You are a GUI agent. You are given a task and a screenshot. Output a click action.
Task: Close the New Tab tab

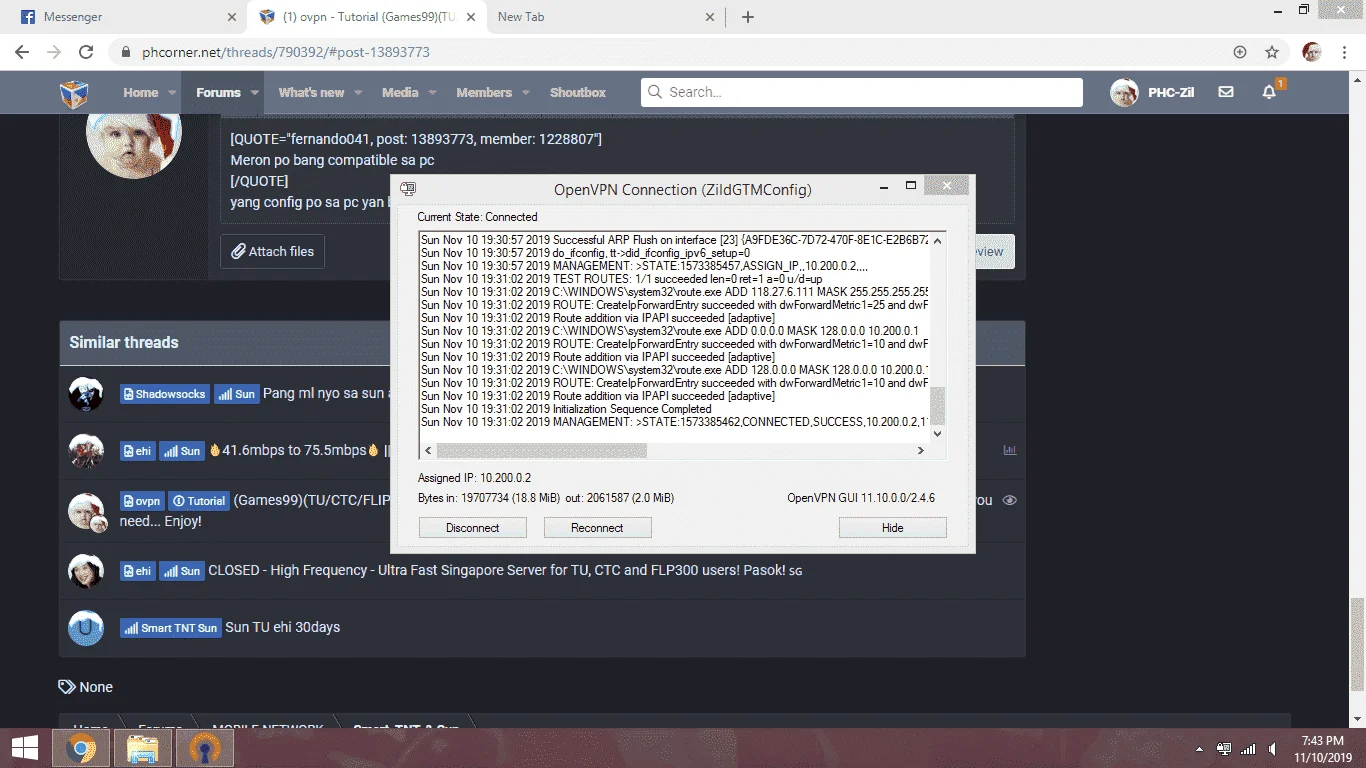tap(710, 17)
